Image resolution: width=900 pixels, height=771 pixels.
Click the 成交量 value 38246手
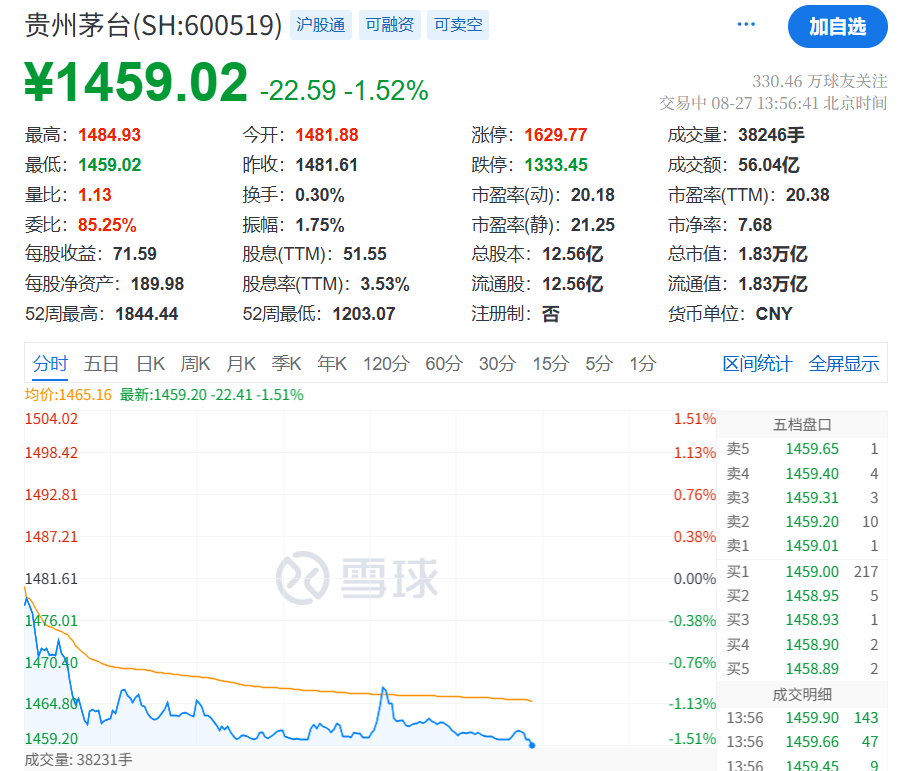pos(771,135)
